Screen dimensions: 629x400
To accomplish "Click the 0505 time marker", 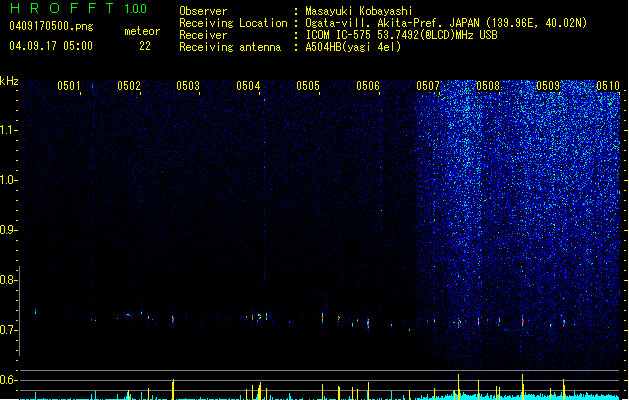I will (308, 86).
